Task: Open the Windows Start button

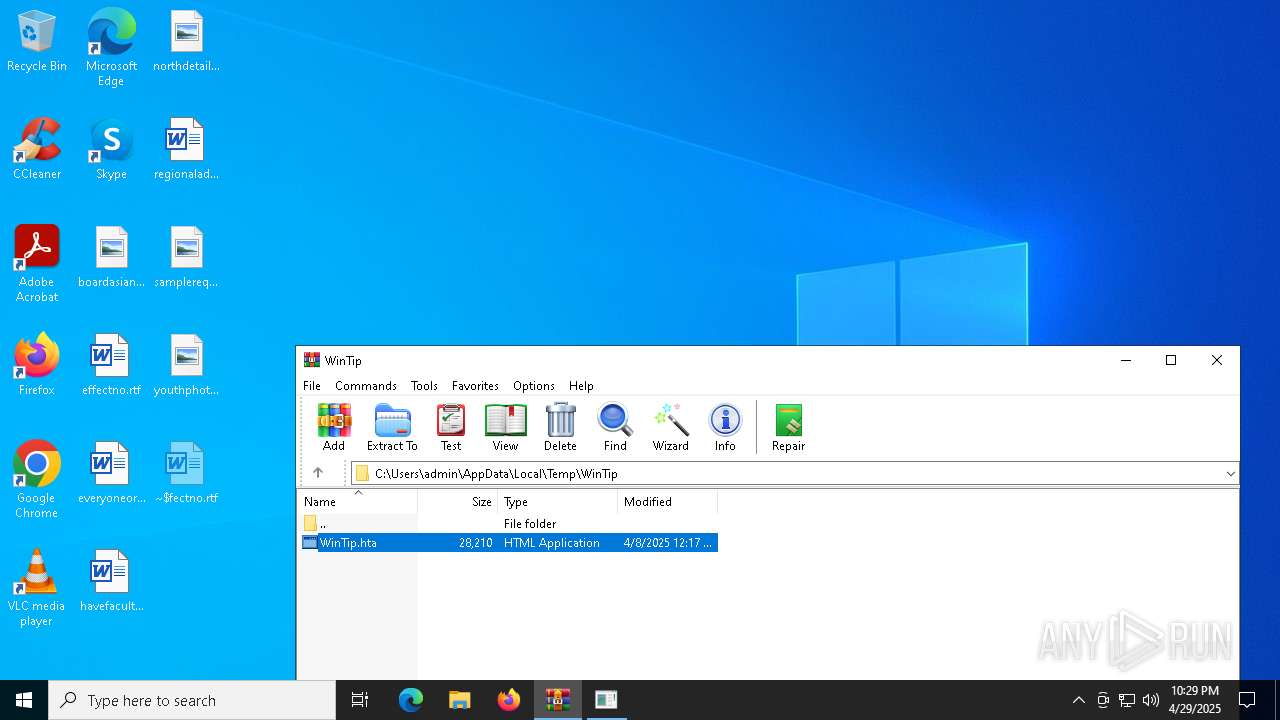Action: [24, 700]
